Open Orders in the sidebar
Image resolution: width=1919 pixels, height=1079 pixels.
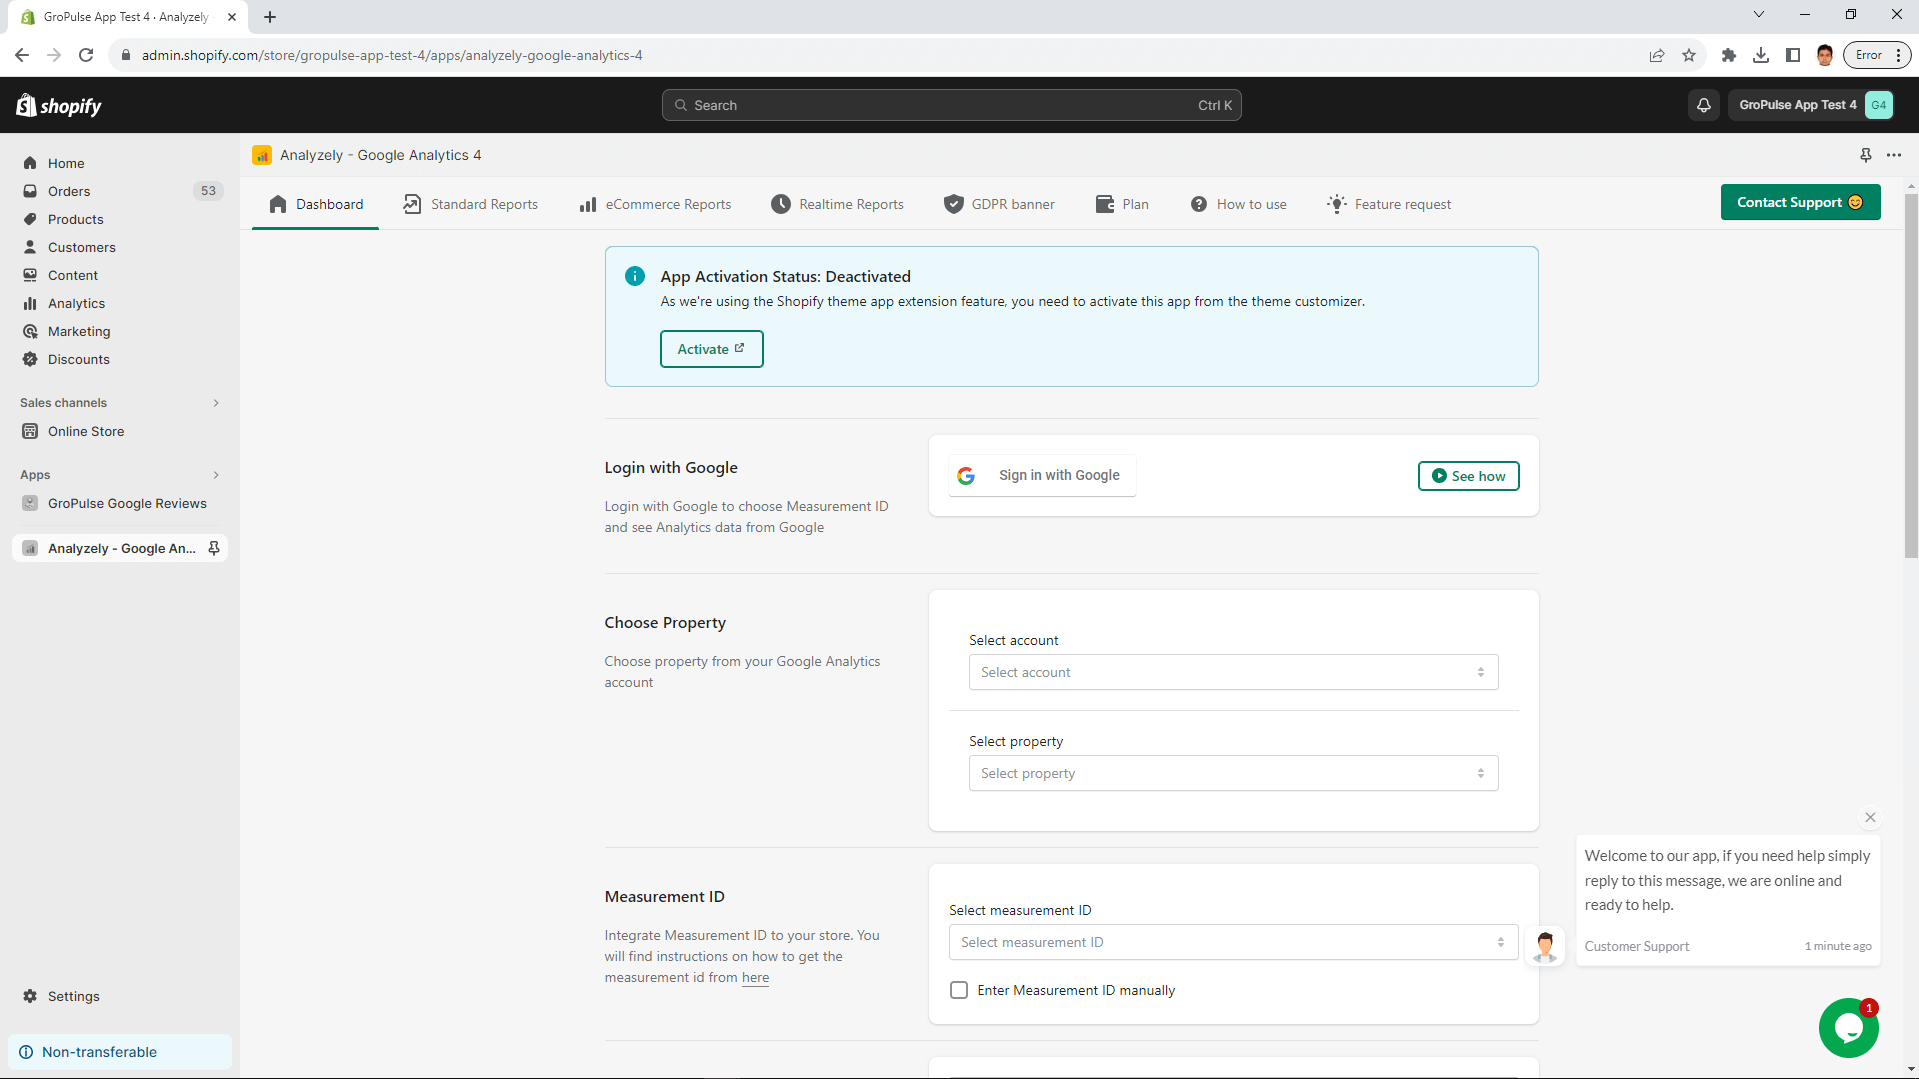[x=69, y=191]
